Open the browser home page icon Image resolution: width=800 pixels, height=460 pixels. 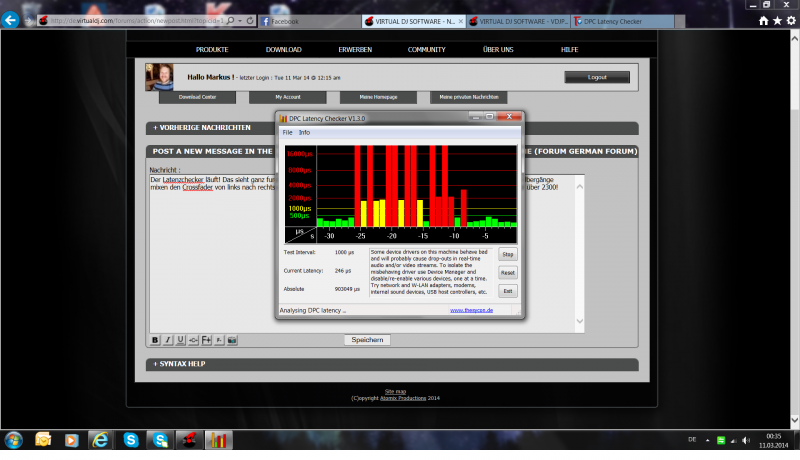click(x=763, y=21)
